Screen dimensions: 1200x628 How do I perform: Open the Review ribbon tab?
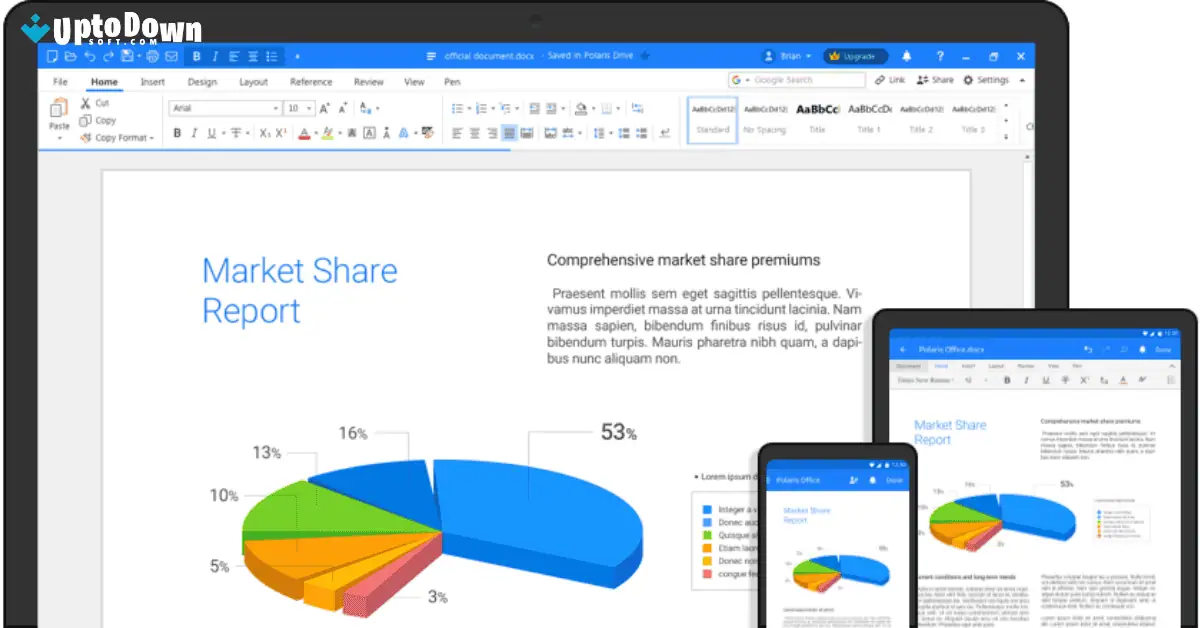[368, 81]
